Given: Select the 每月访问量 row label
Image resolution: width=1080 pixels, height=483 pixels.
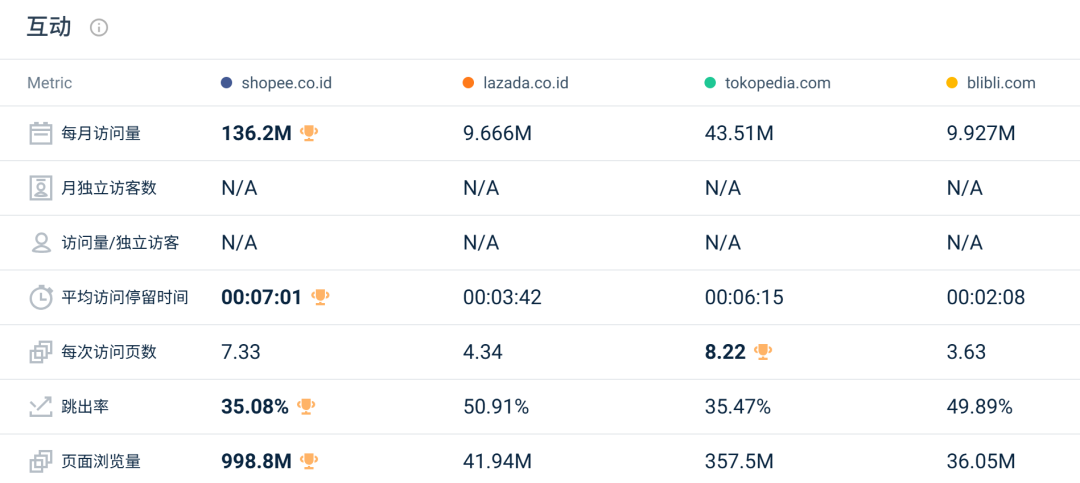Looking at the screenshot, I should click(x=101, y=133).
